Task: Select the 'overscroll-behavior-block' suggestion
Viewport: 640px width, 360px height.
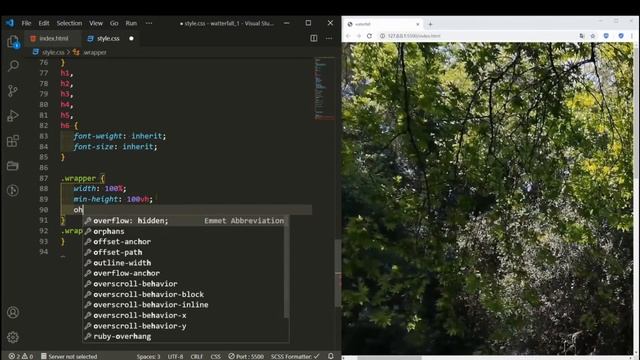Action: pos(184,294)
